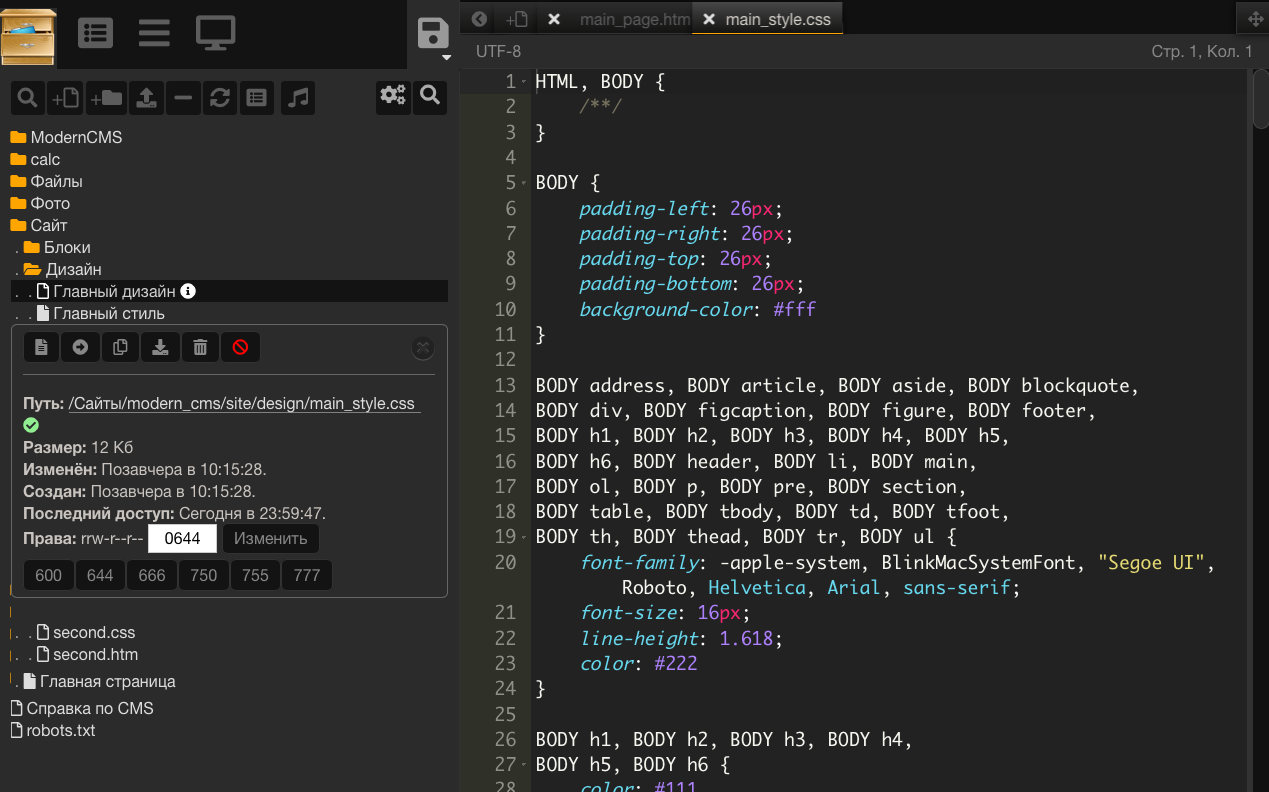1269x792 pixels.
Task: Set permissions using the 755 preset button
Action: pyautogui.click(x=255, y=575)
